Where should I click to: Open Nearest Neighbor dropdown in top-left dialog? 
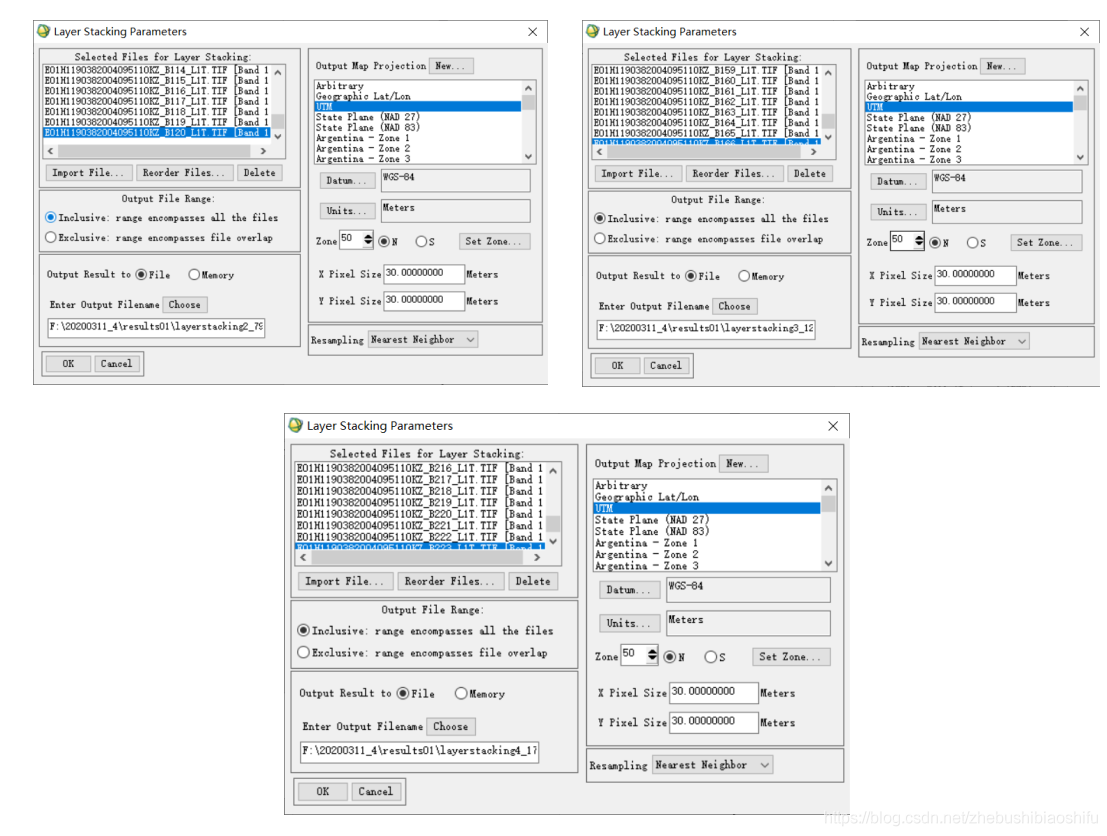coord(423,340)
